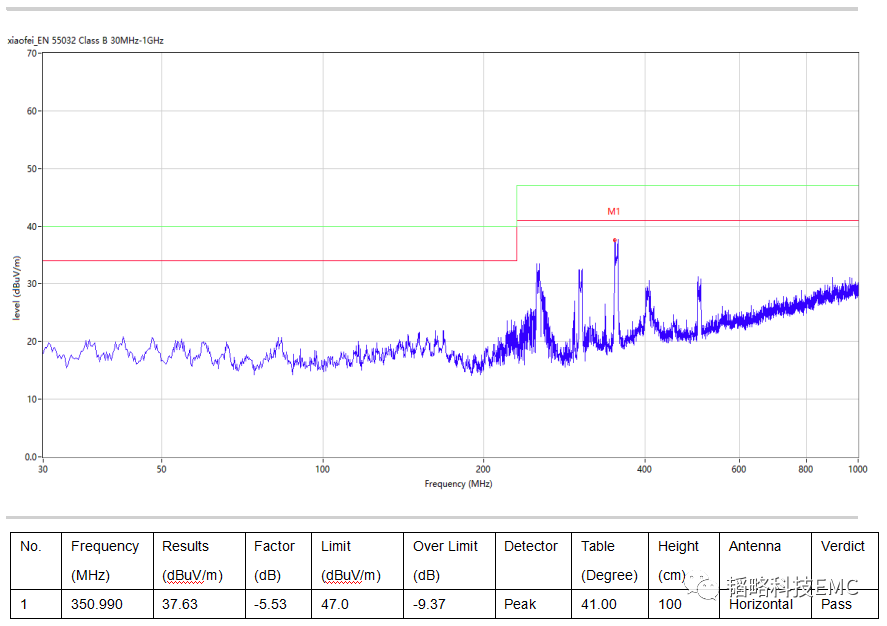Select the Pass verdict cell
Image resolution: width=887 pixels, height=626 pixels.
tap(836, 604)
